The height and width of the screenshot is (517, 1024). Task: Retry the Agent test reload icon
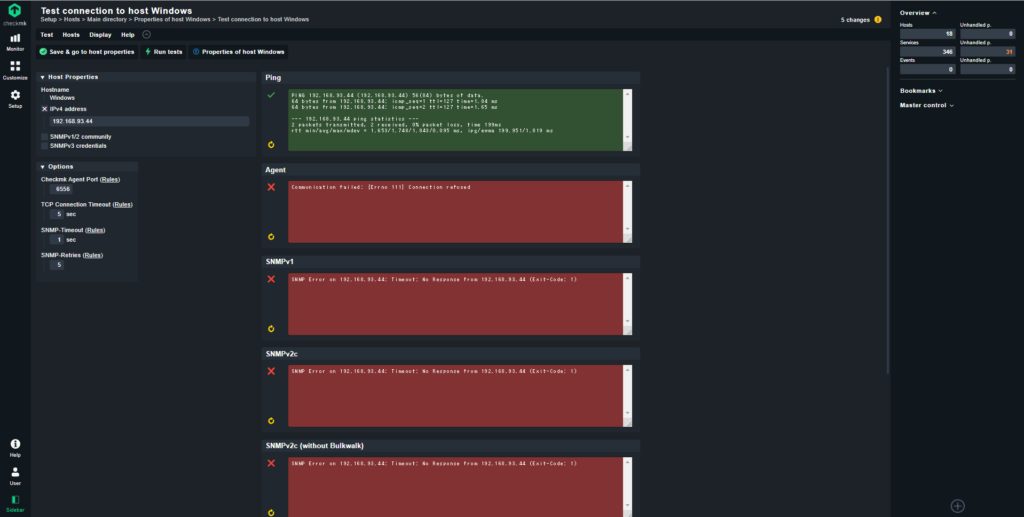[x=271, y=237]
